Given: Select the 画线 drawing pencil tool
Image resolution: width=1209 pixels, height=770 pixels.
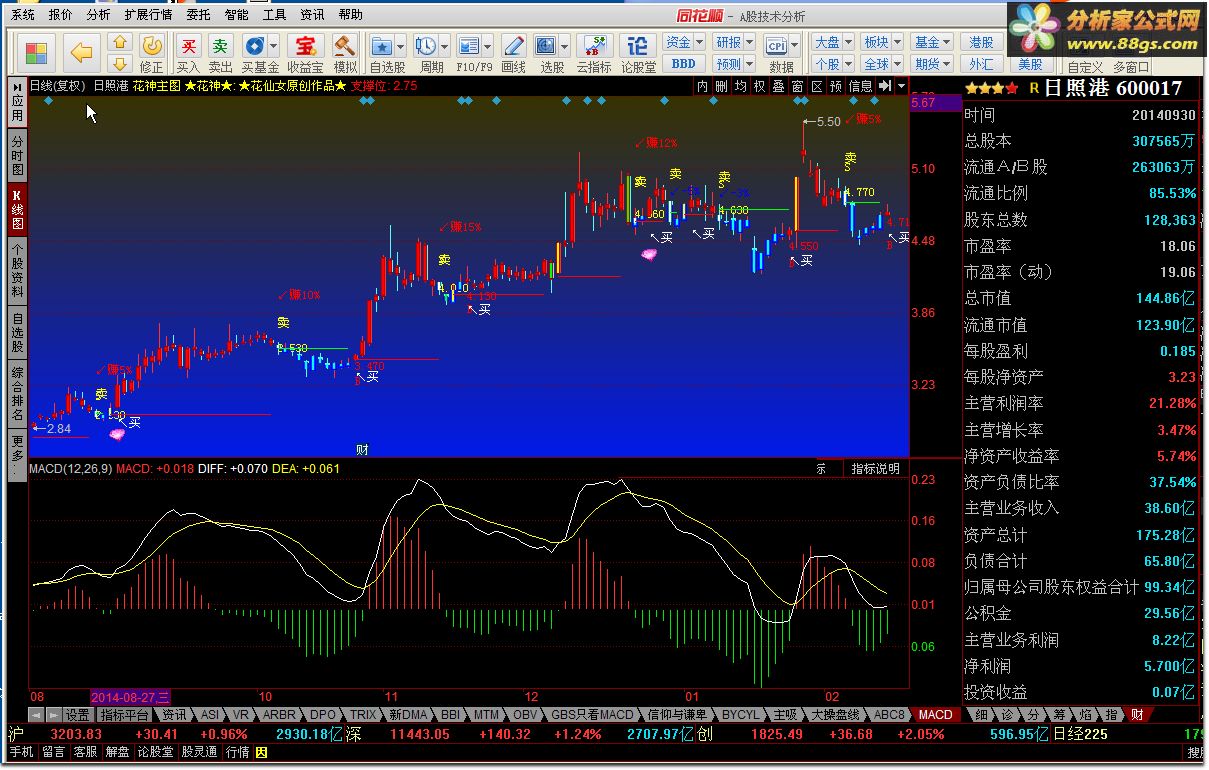Looking at the screenshot, I should tap(513, 52).
